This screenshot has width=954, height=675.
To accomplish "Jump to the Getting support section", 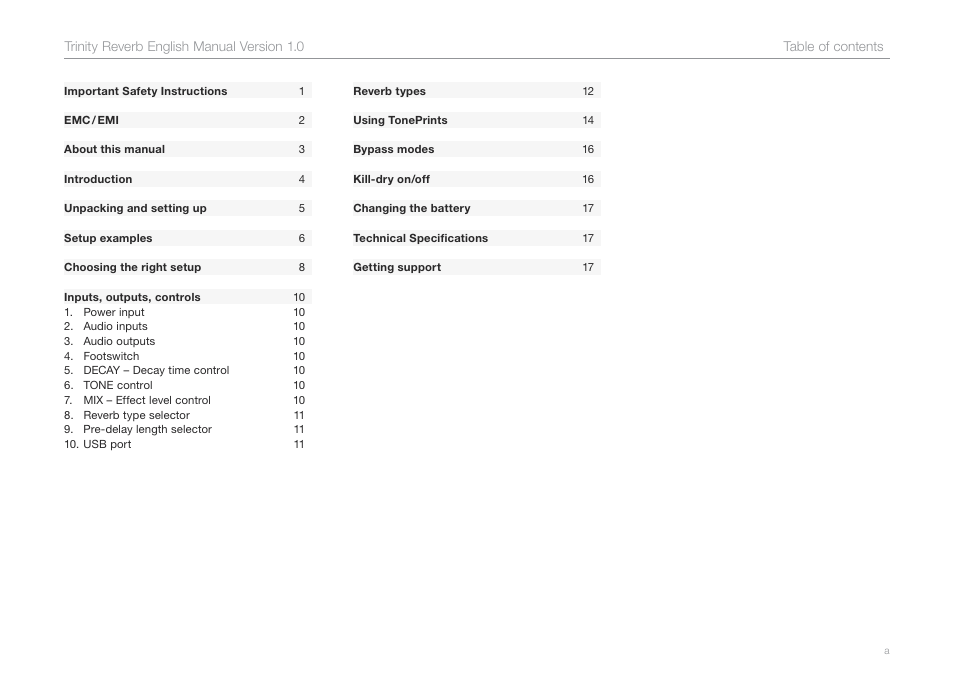I will pyautogui.click(x=477, y=267).
